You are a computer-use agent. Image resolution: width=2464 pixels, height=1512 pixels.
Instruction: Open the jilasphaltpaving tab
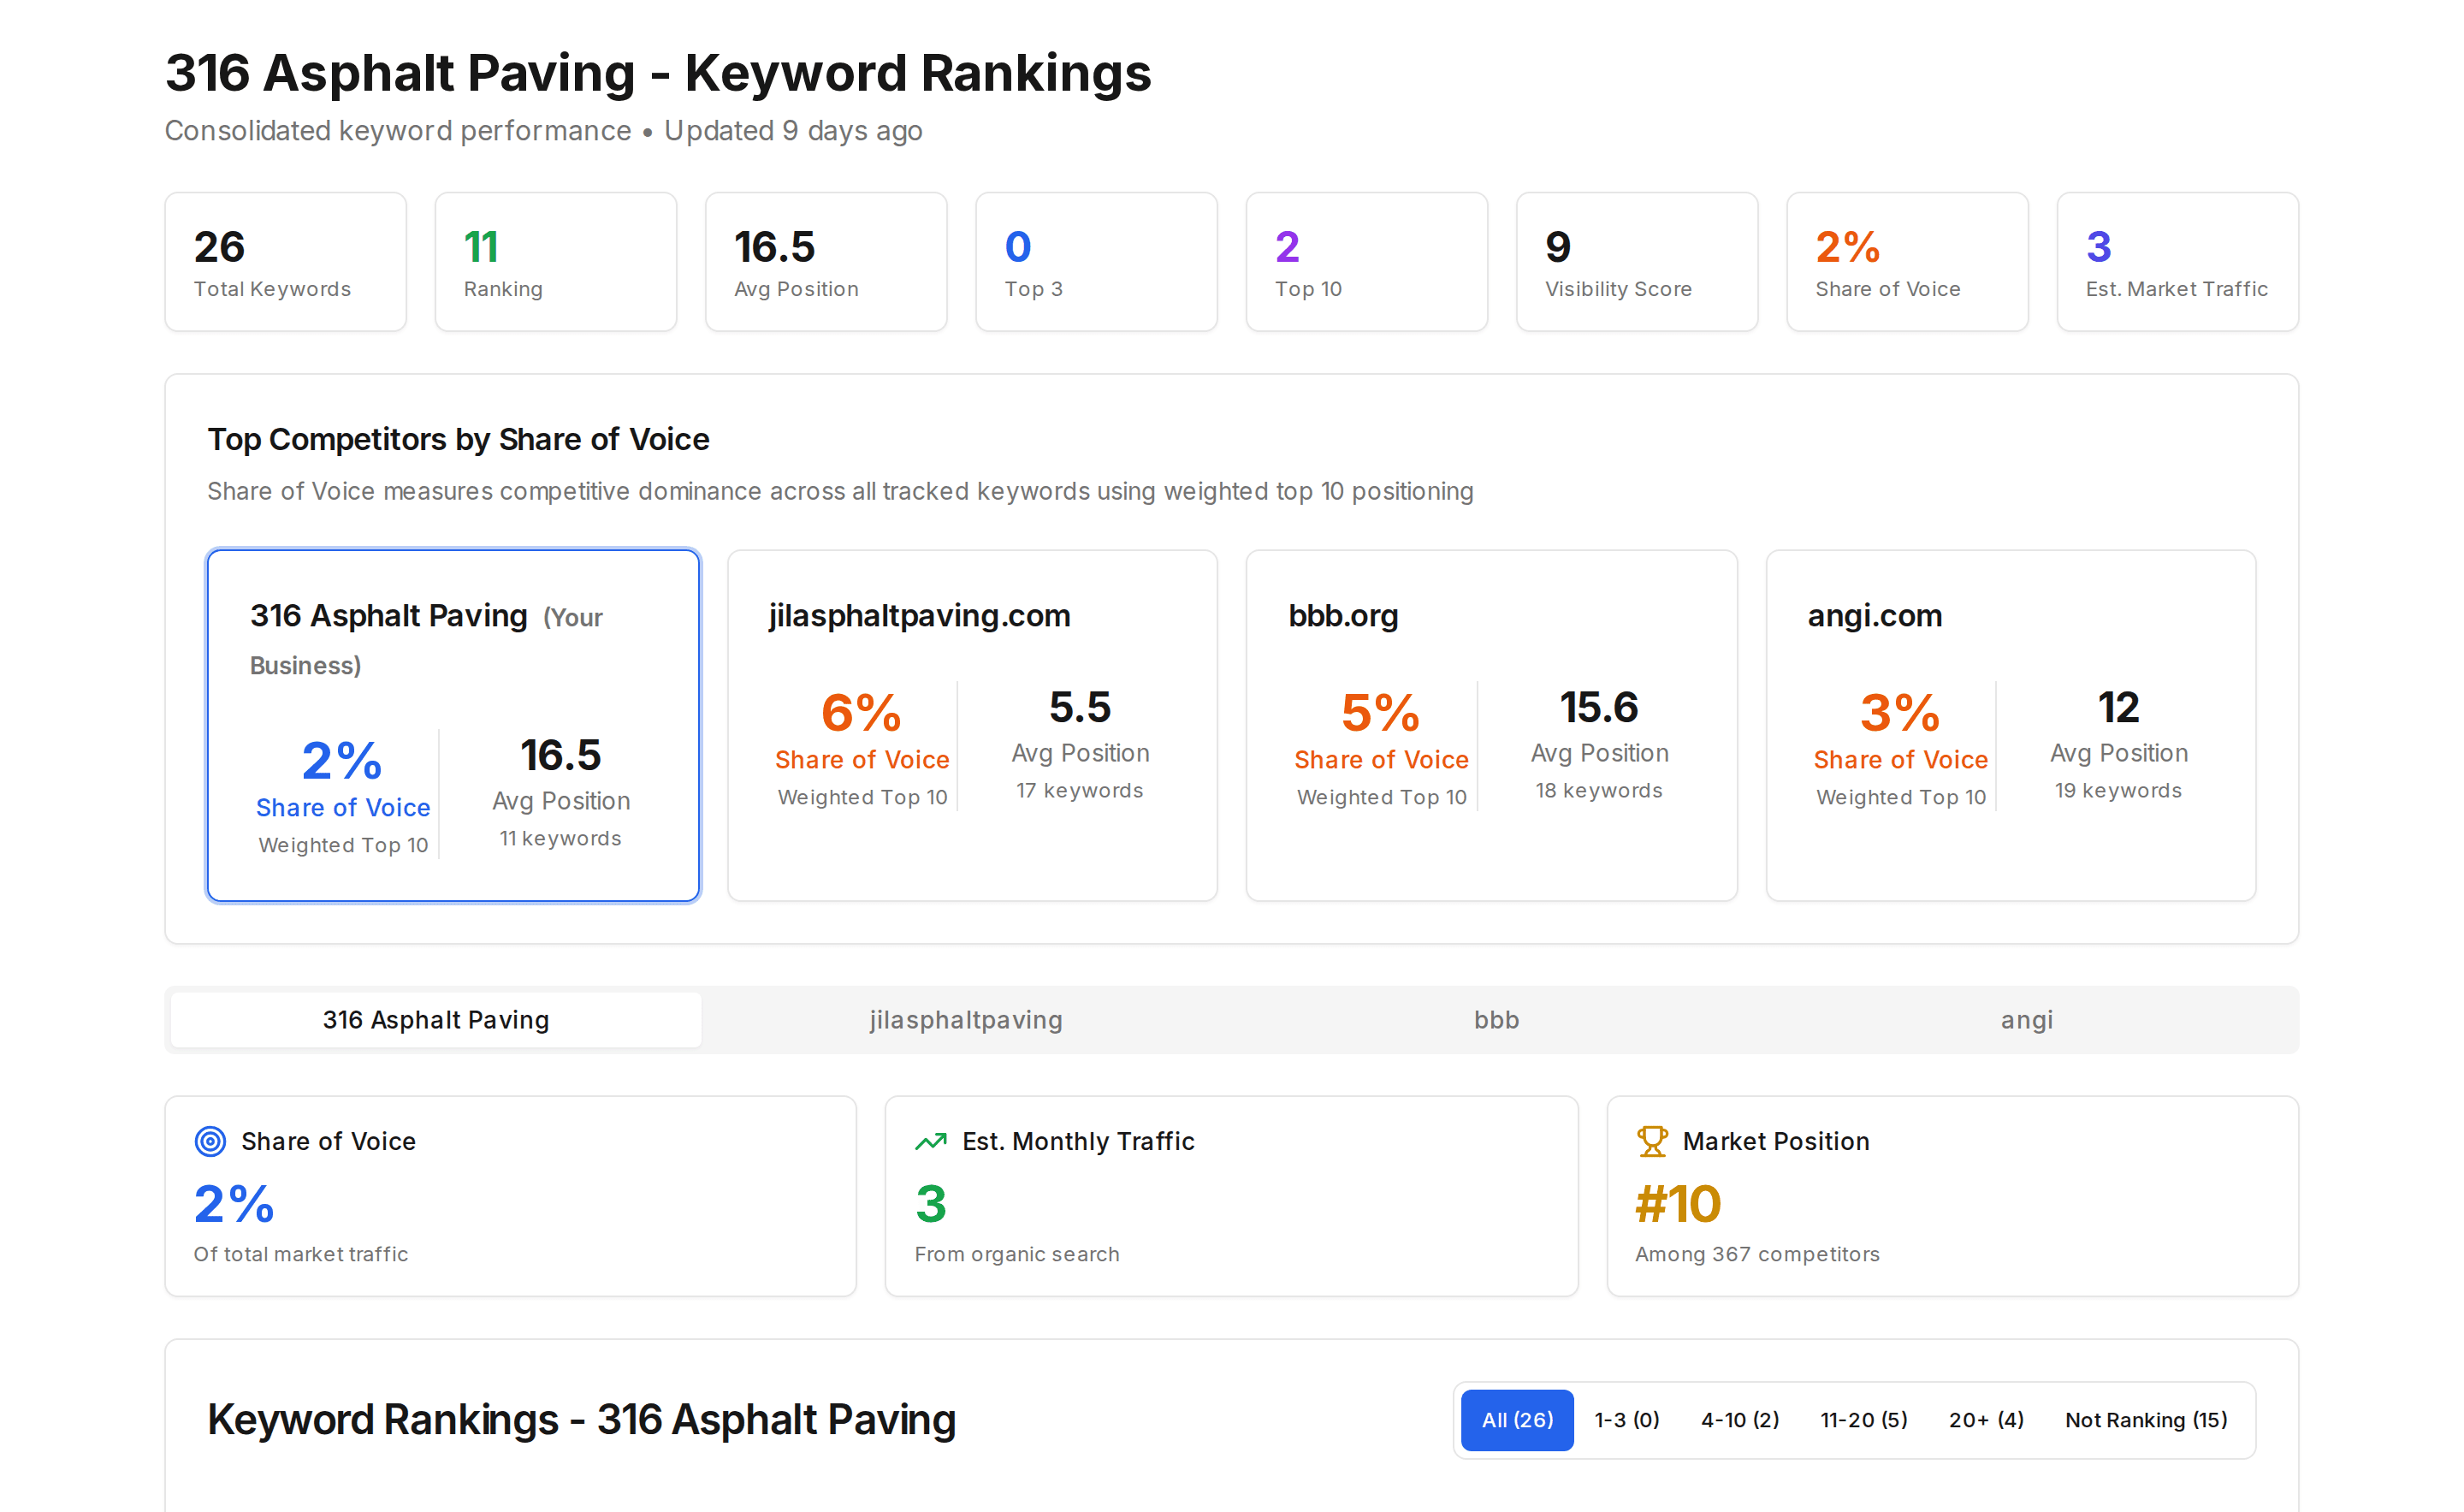tap(966, 1020)
